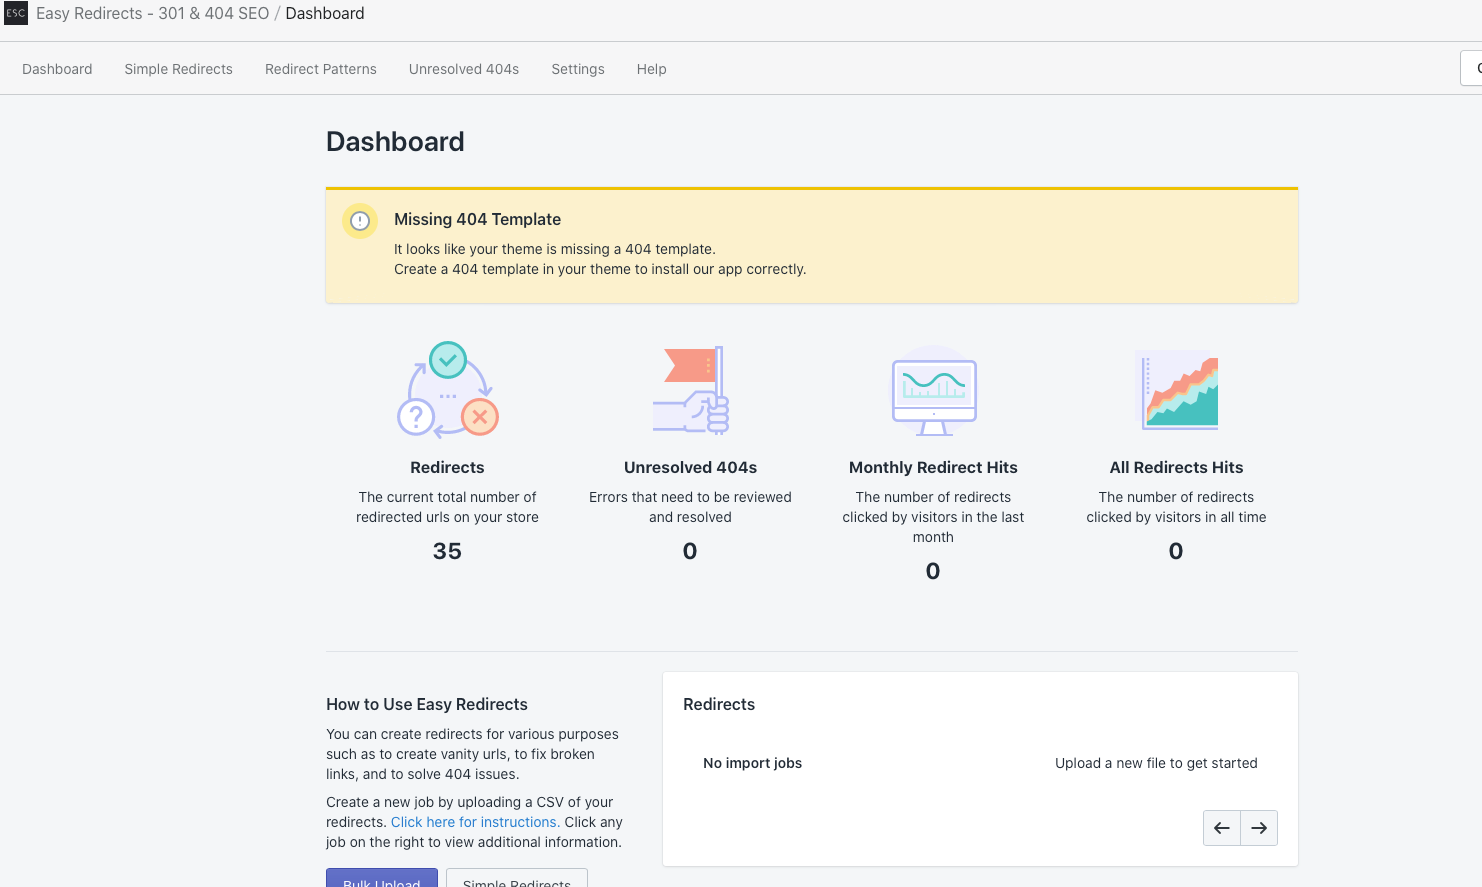Click the Unresolved 404s stat heading

click(x=690, y=467)
